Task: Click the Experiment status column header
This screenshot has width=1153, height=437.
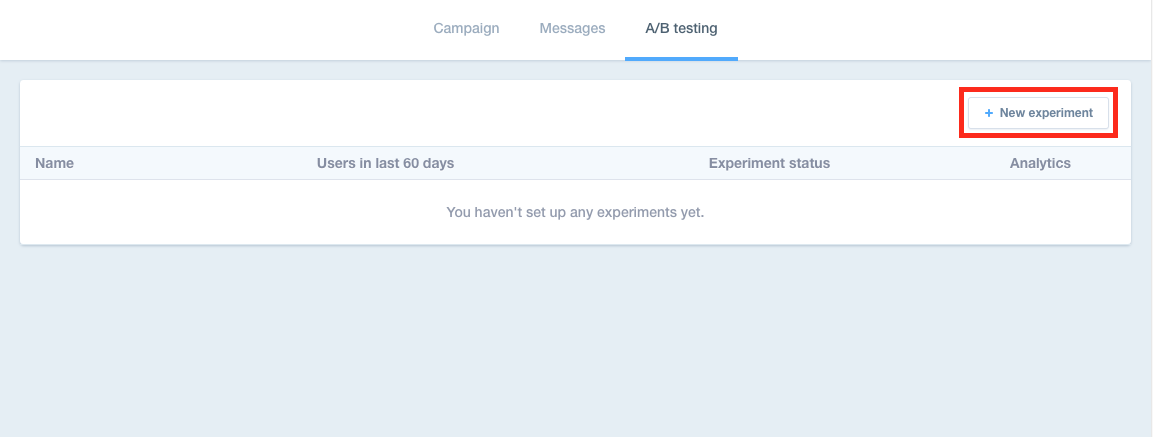Action: point(769,163)
